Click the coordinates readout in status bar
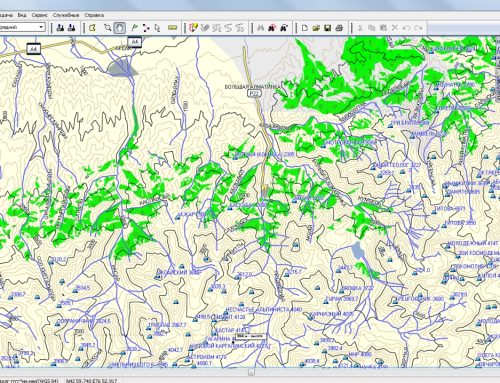Image resolution: width=500 pixels, height=383 pixels. 91,380
